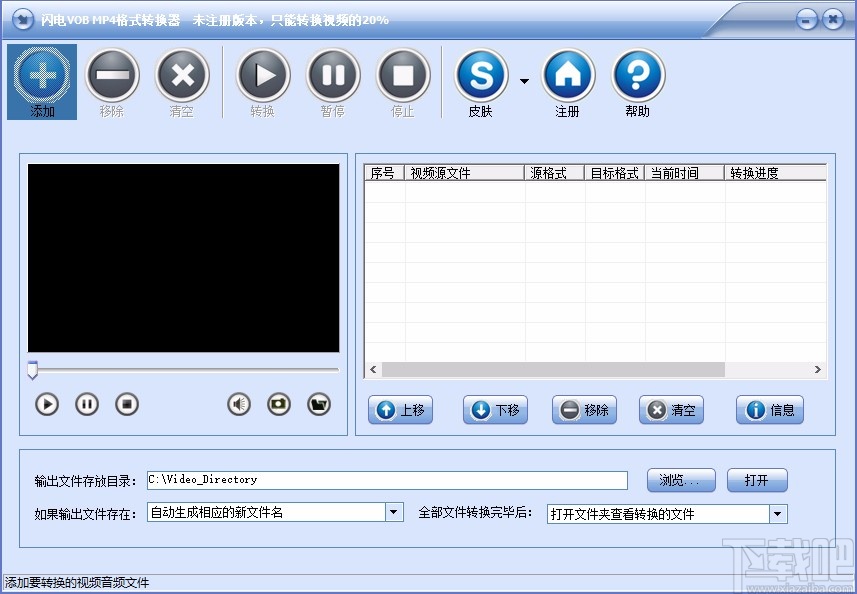Pause preview playback below the video area
The width and height of the screenshot is (857, 594).
(x=87, y=404)
